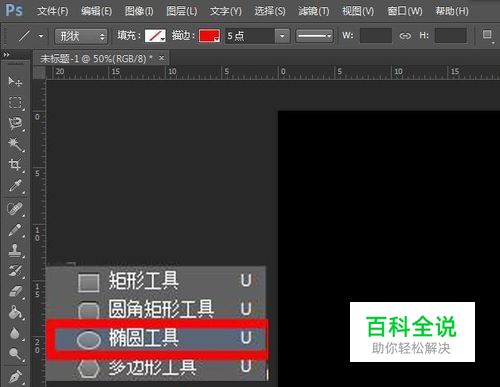500x387 pixels.
Task: Select the Paint Bucket tool
Action: tap(15, 313)
